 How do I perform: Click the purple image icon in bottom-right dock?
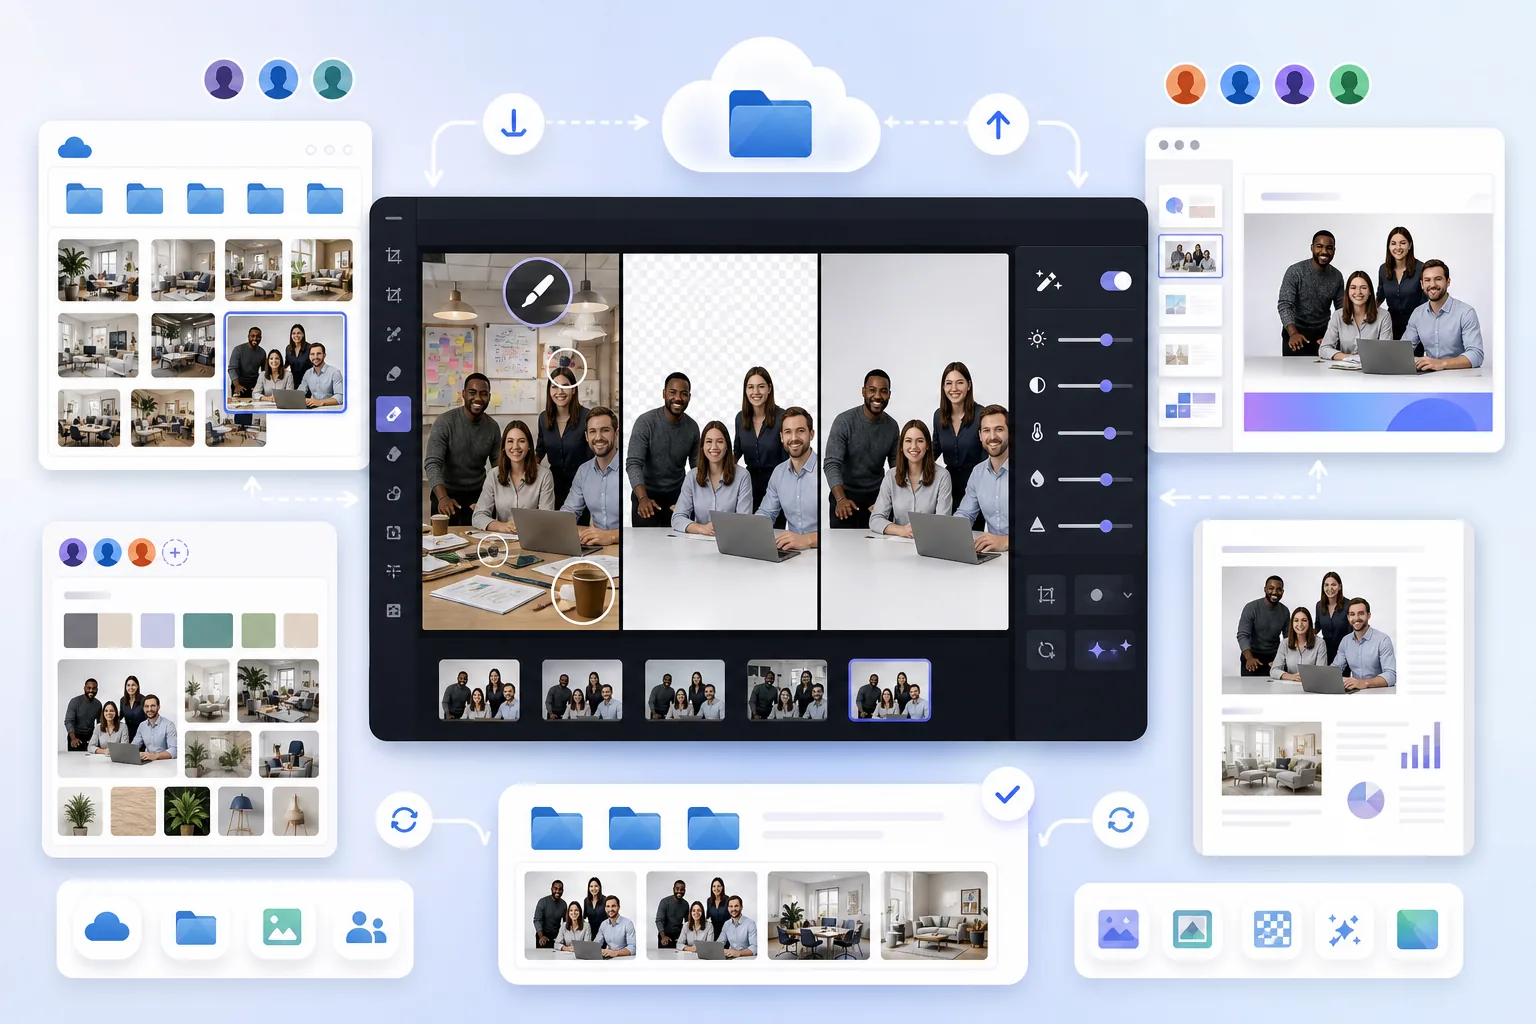point(1118,929)
